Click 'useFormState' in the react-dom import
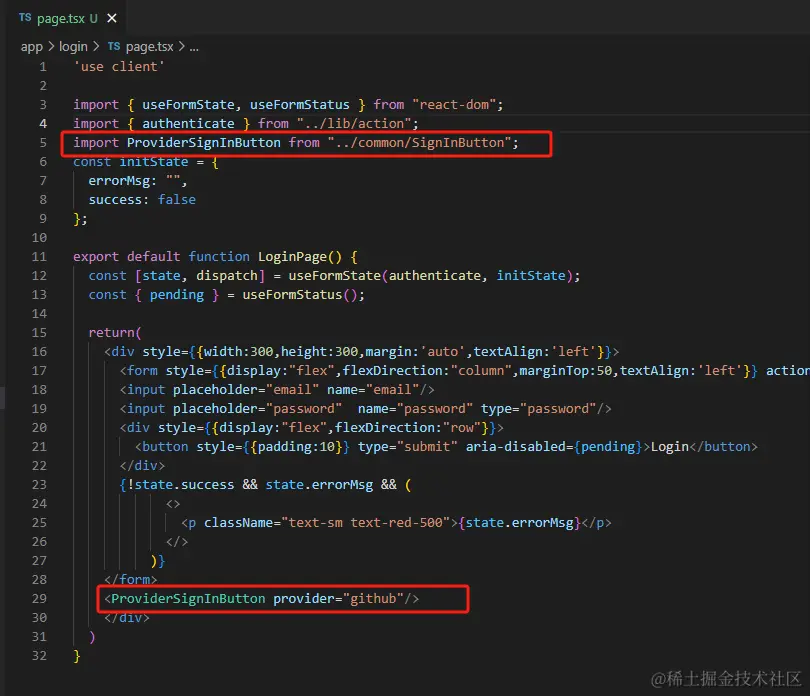Image resolution: width=810 pixels, height=696 pixels. click(x=189, y=105)
